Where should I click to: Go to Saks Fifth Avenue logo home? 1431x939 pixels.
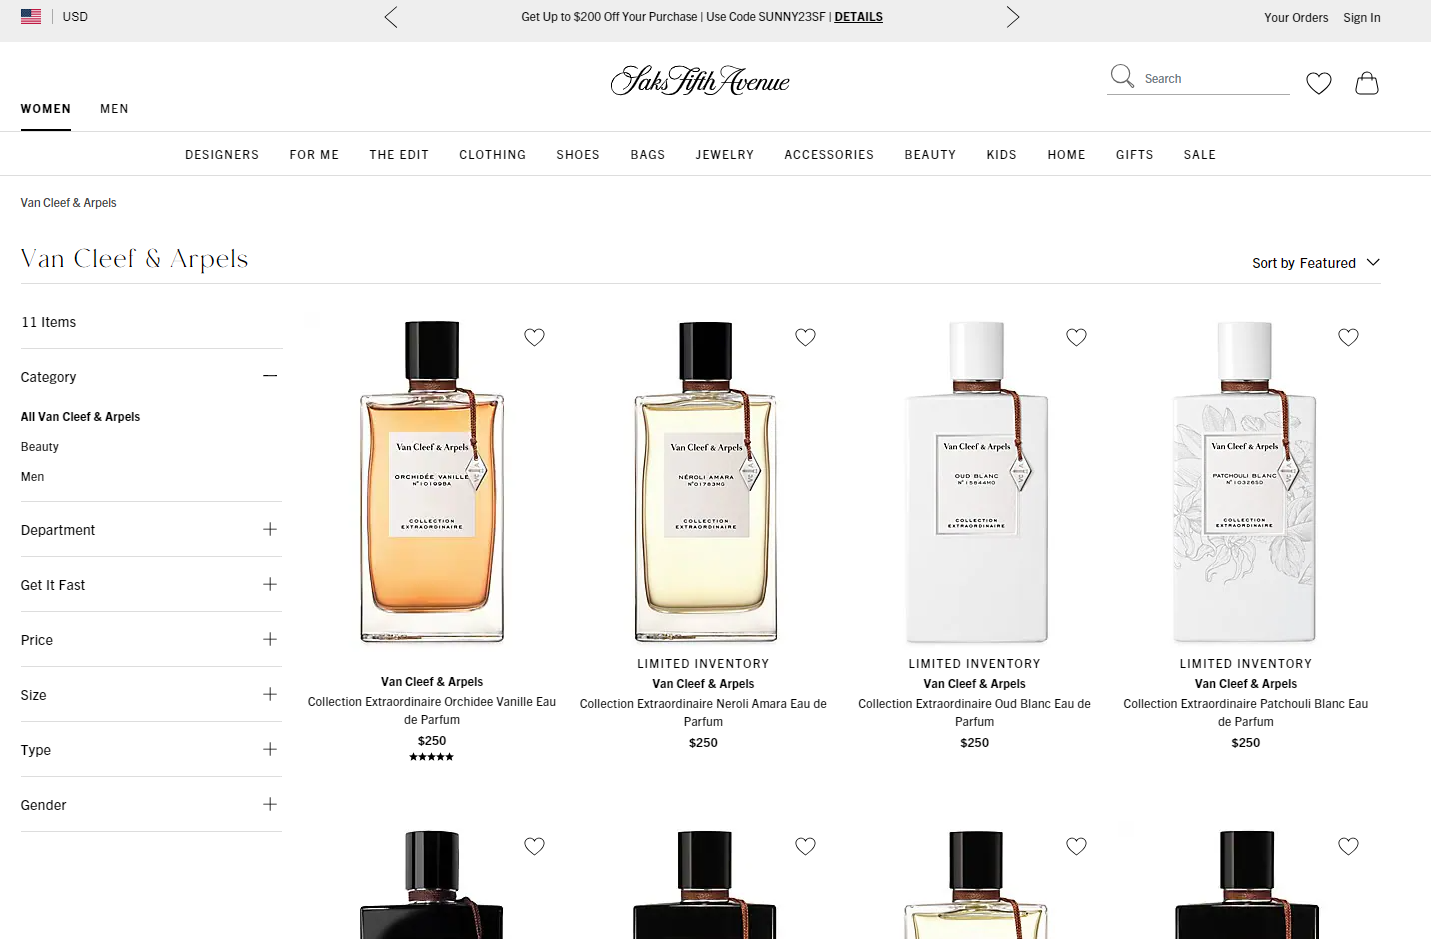coord(700,80)
